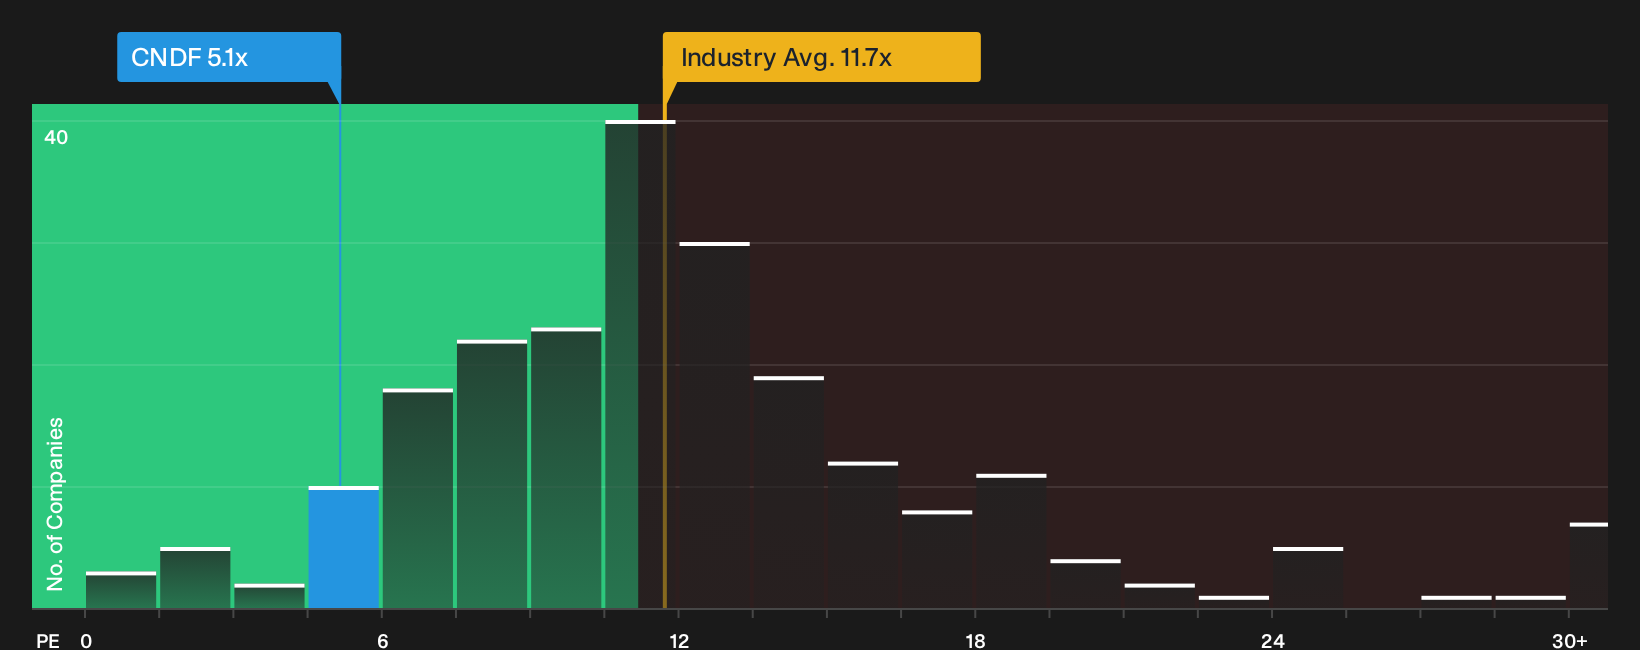Screen dimensions: 1640x650
Task: Select the tallest histogram bar near 40
Action: point(640,365)
